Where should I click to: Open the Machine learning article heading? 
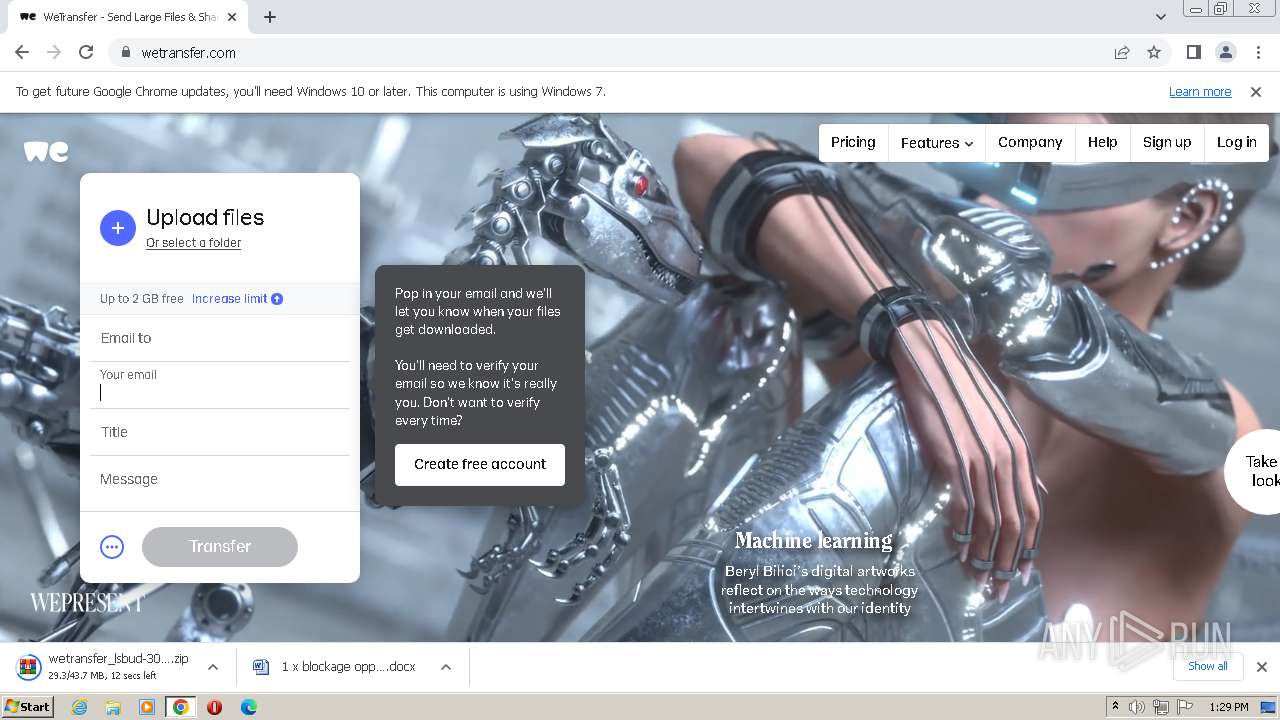click(814, 541)
